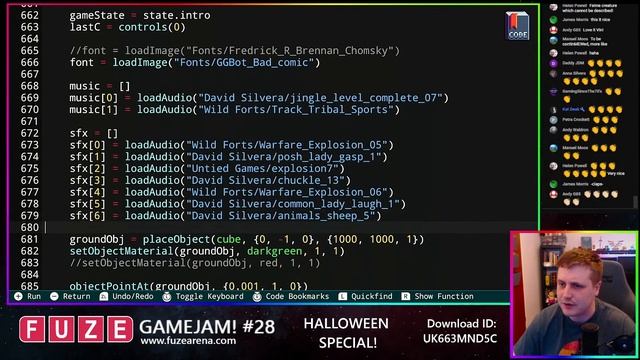This screenshot has height=360, width=640.
Task: Click "Warfare_Explosion_06" audio path
Action: point(320,192)
